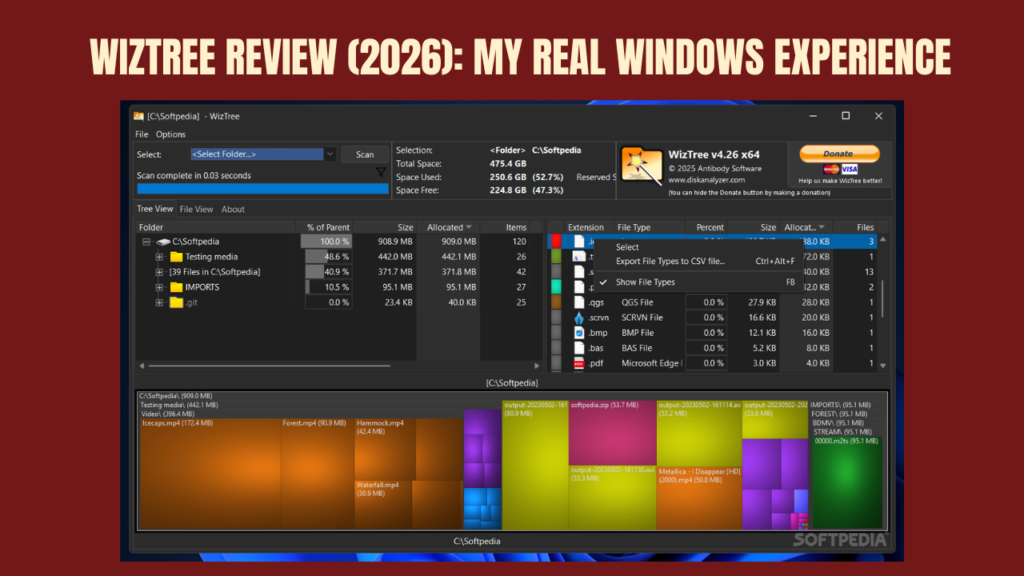Expand the .git folder node
The width and height of the screenshot is (1024, 576).
159,302
